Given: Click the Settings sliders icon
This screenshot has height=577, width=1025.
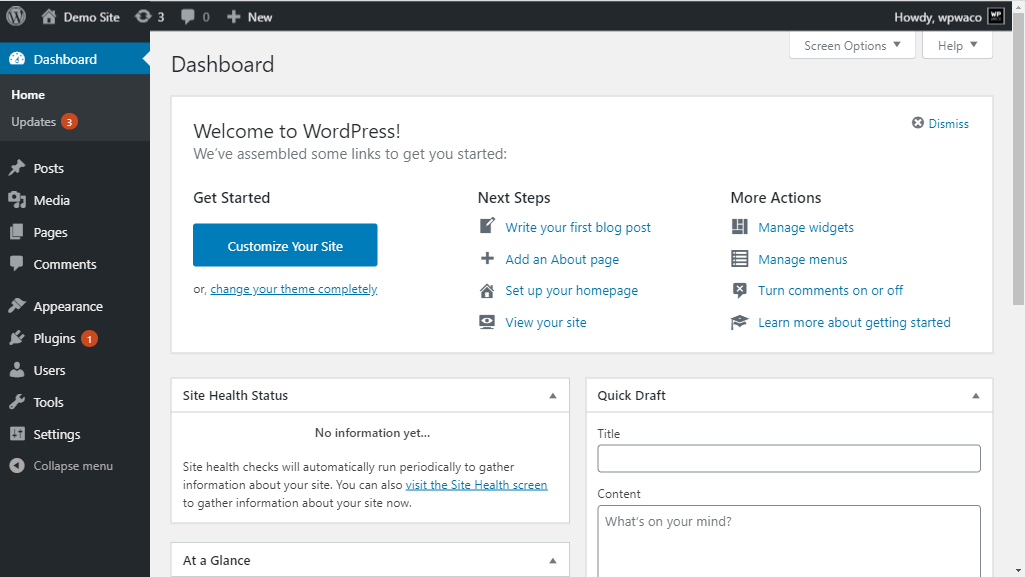Looking at the screenshot, I should click(x=17, y=434).
